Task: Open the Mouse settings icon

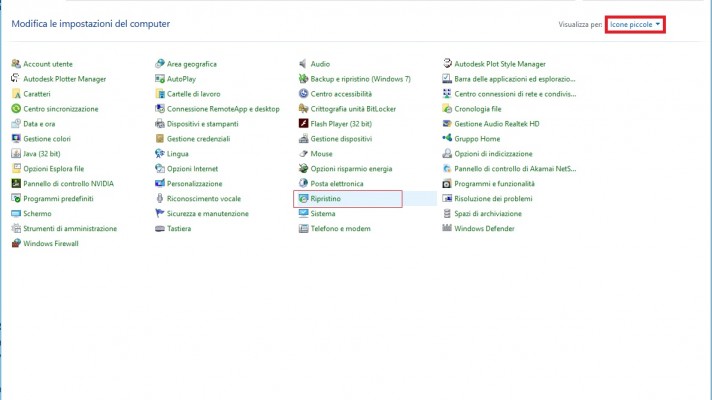Action: point(303,154)
